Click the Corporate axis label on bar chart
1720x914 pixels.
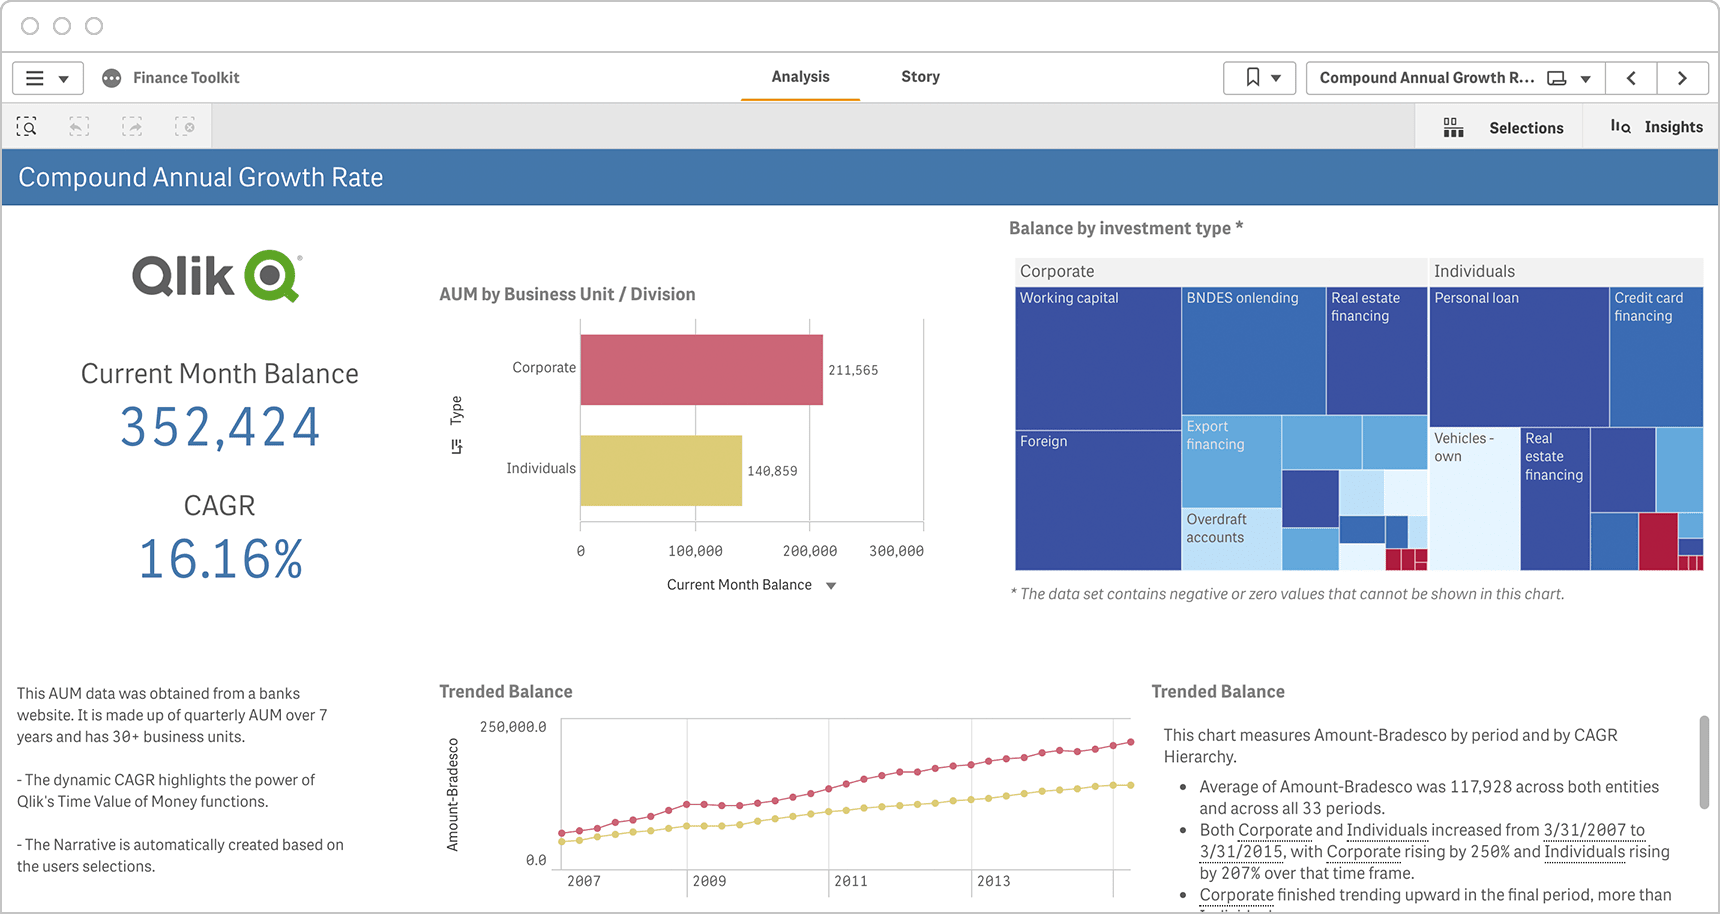point(544,368)
